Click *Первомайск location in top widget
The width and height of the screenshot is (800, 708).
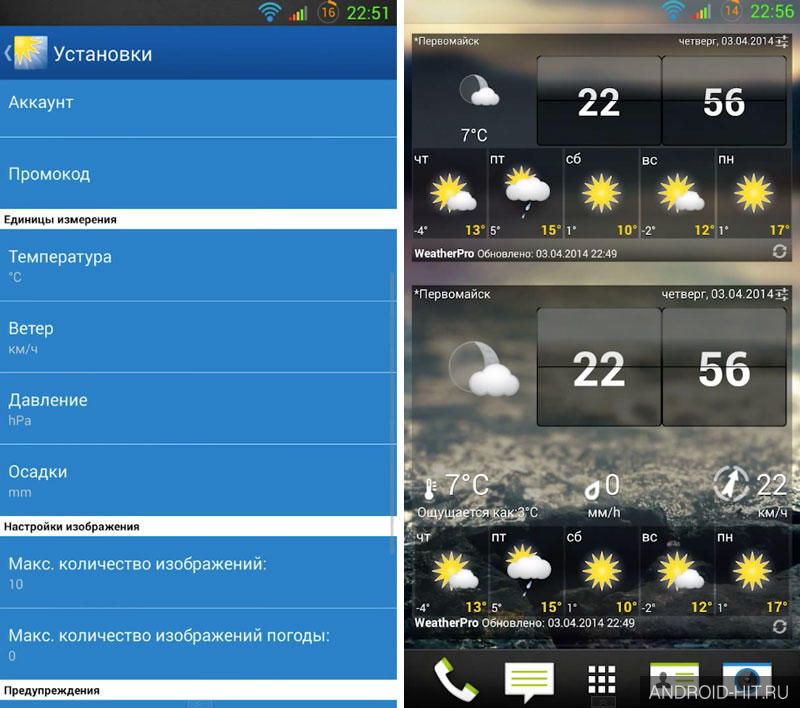pyautogui.click(x=446, y=41)
